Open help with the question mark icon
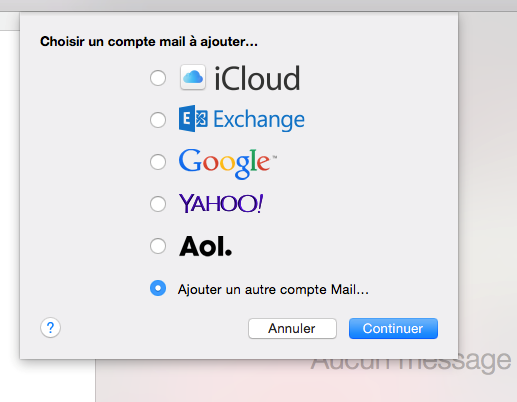This screenshot has width=517, height=402. 50,328
